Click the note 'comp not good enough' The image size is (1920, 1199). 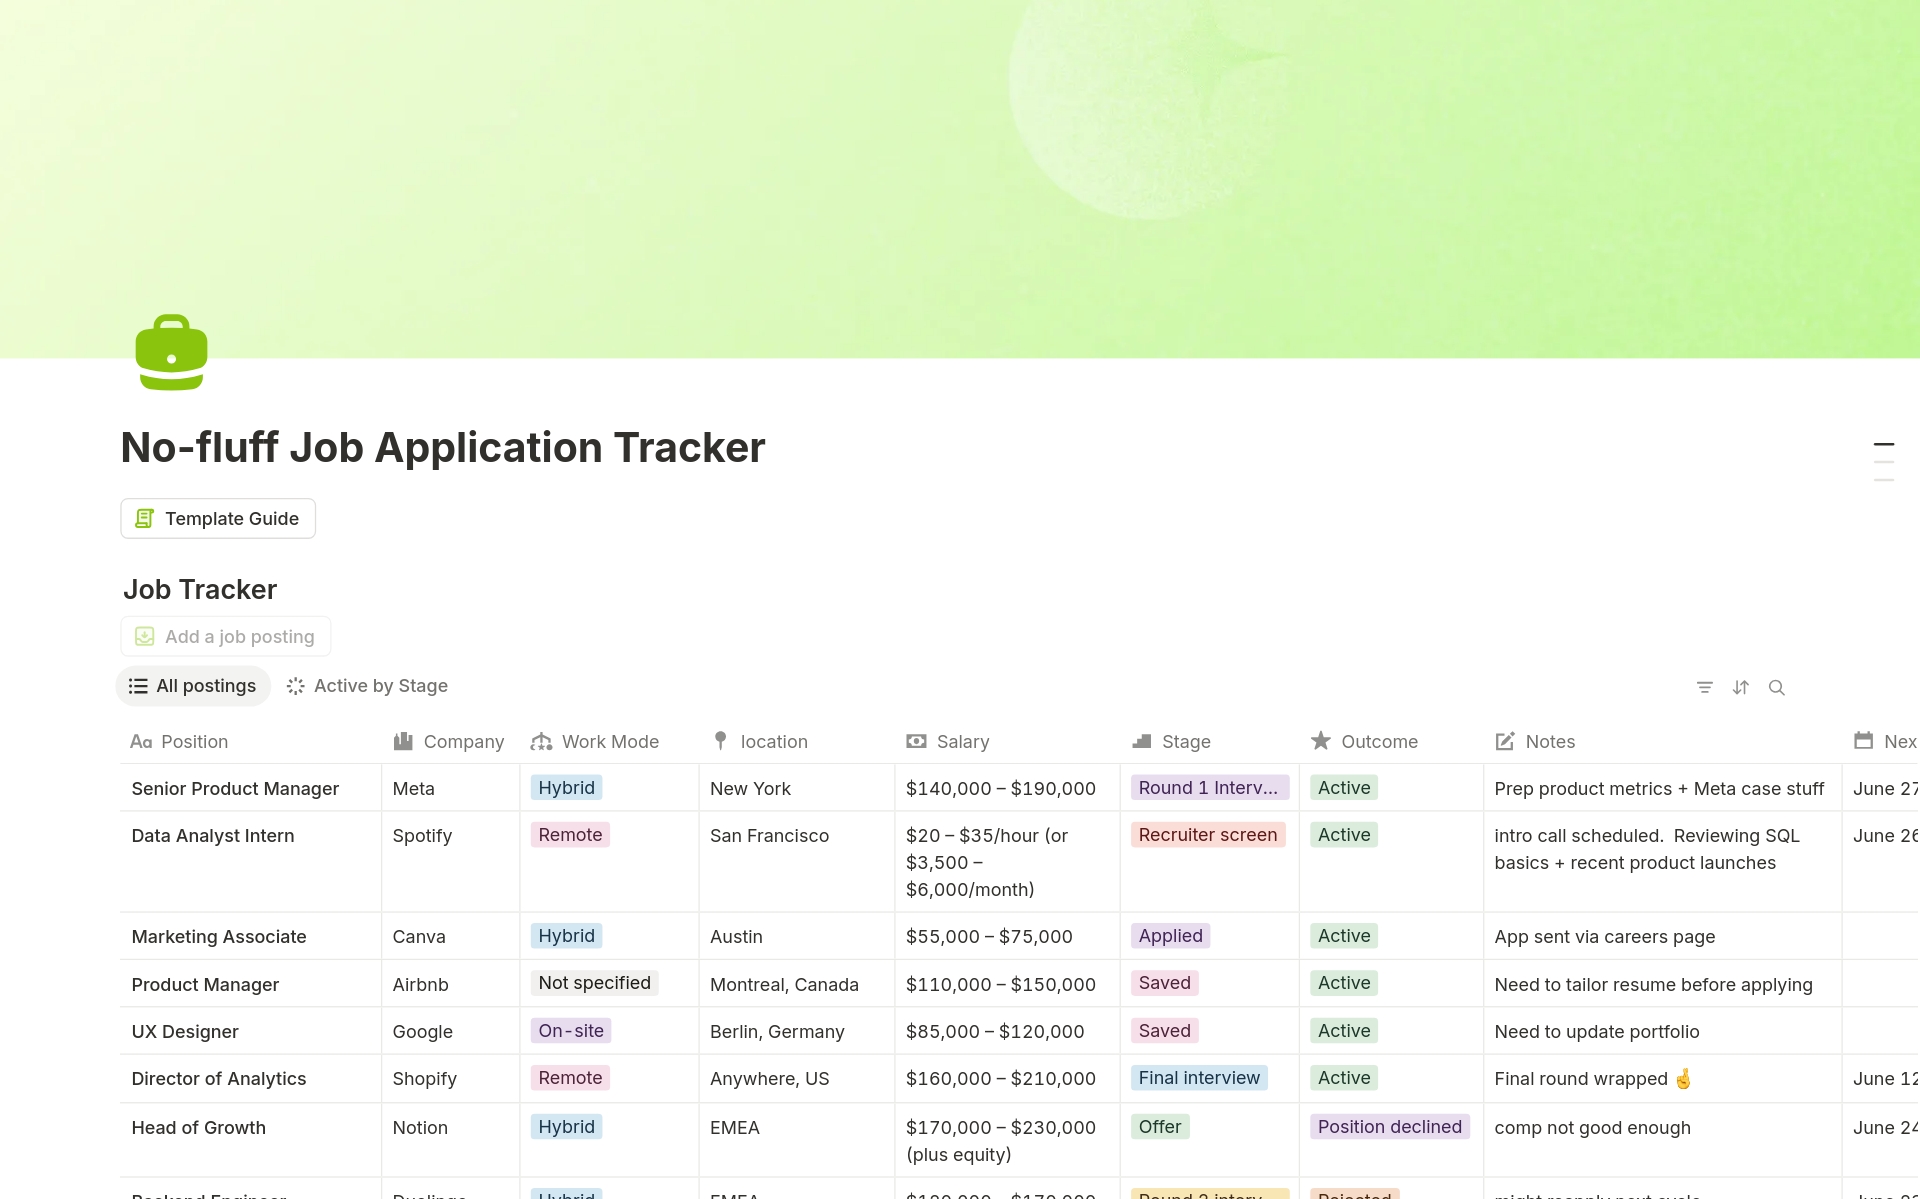pyautogui.click(x=1592, y=1127)
